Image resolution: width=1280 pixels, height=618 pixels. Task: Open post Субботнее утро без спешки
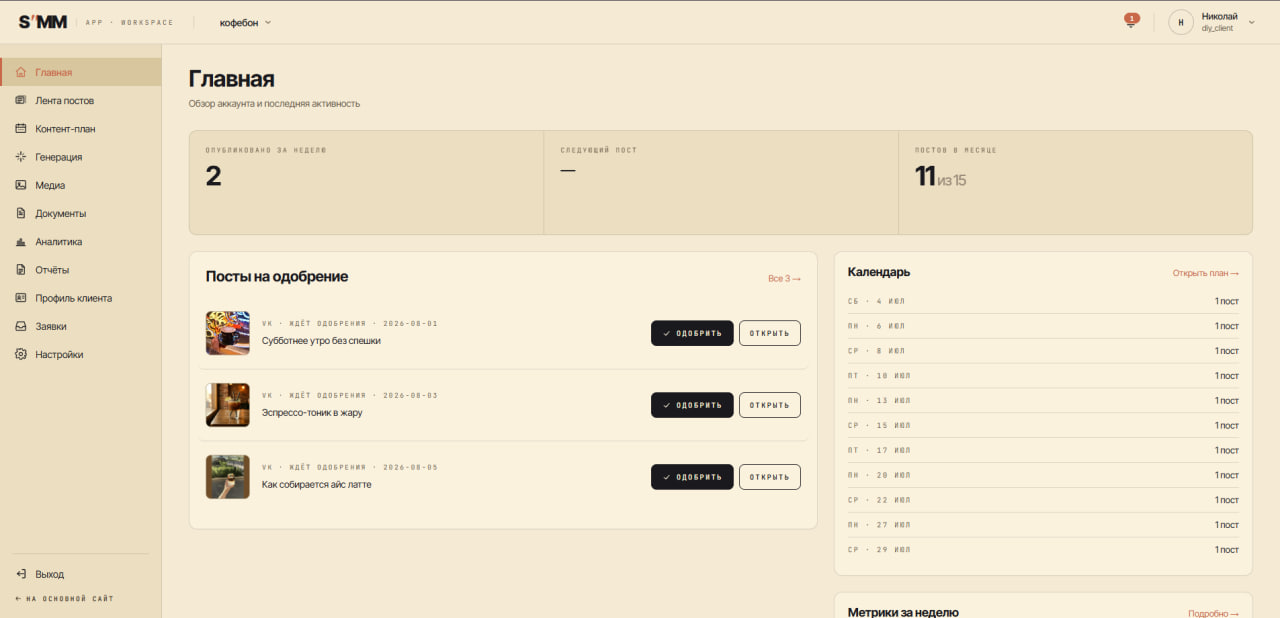click(x=770, y=333)
